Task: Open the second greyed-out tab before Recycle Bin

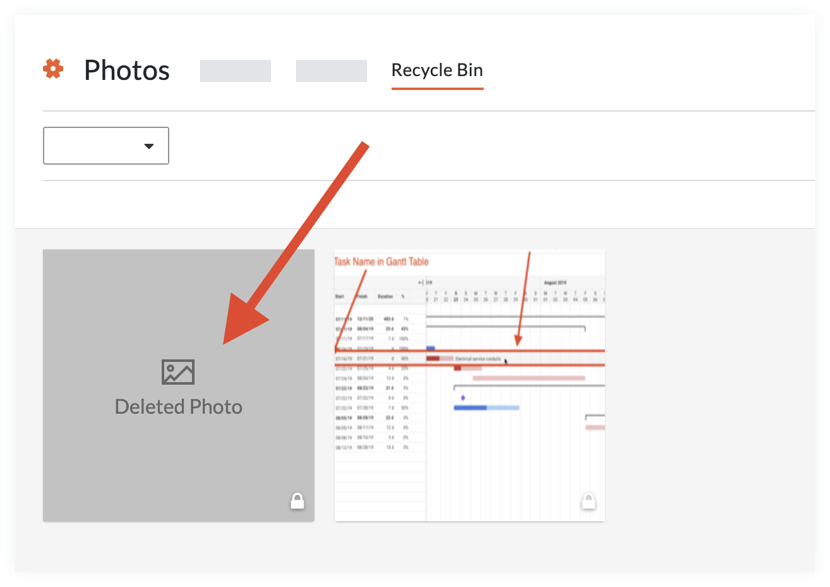Action: pos(330,70)
